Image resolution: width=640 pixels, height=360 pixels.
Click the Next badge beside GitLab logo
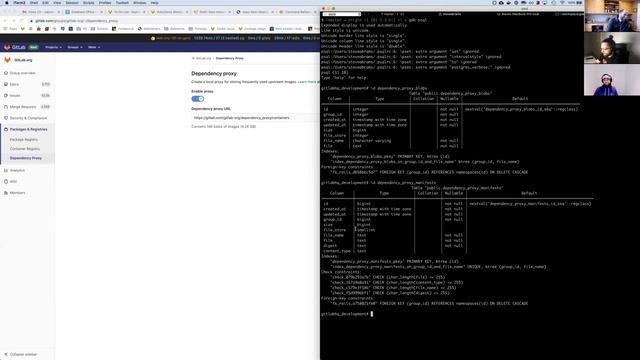33,47
